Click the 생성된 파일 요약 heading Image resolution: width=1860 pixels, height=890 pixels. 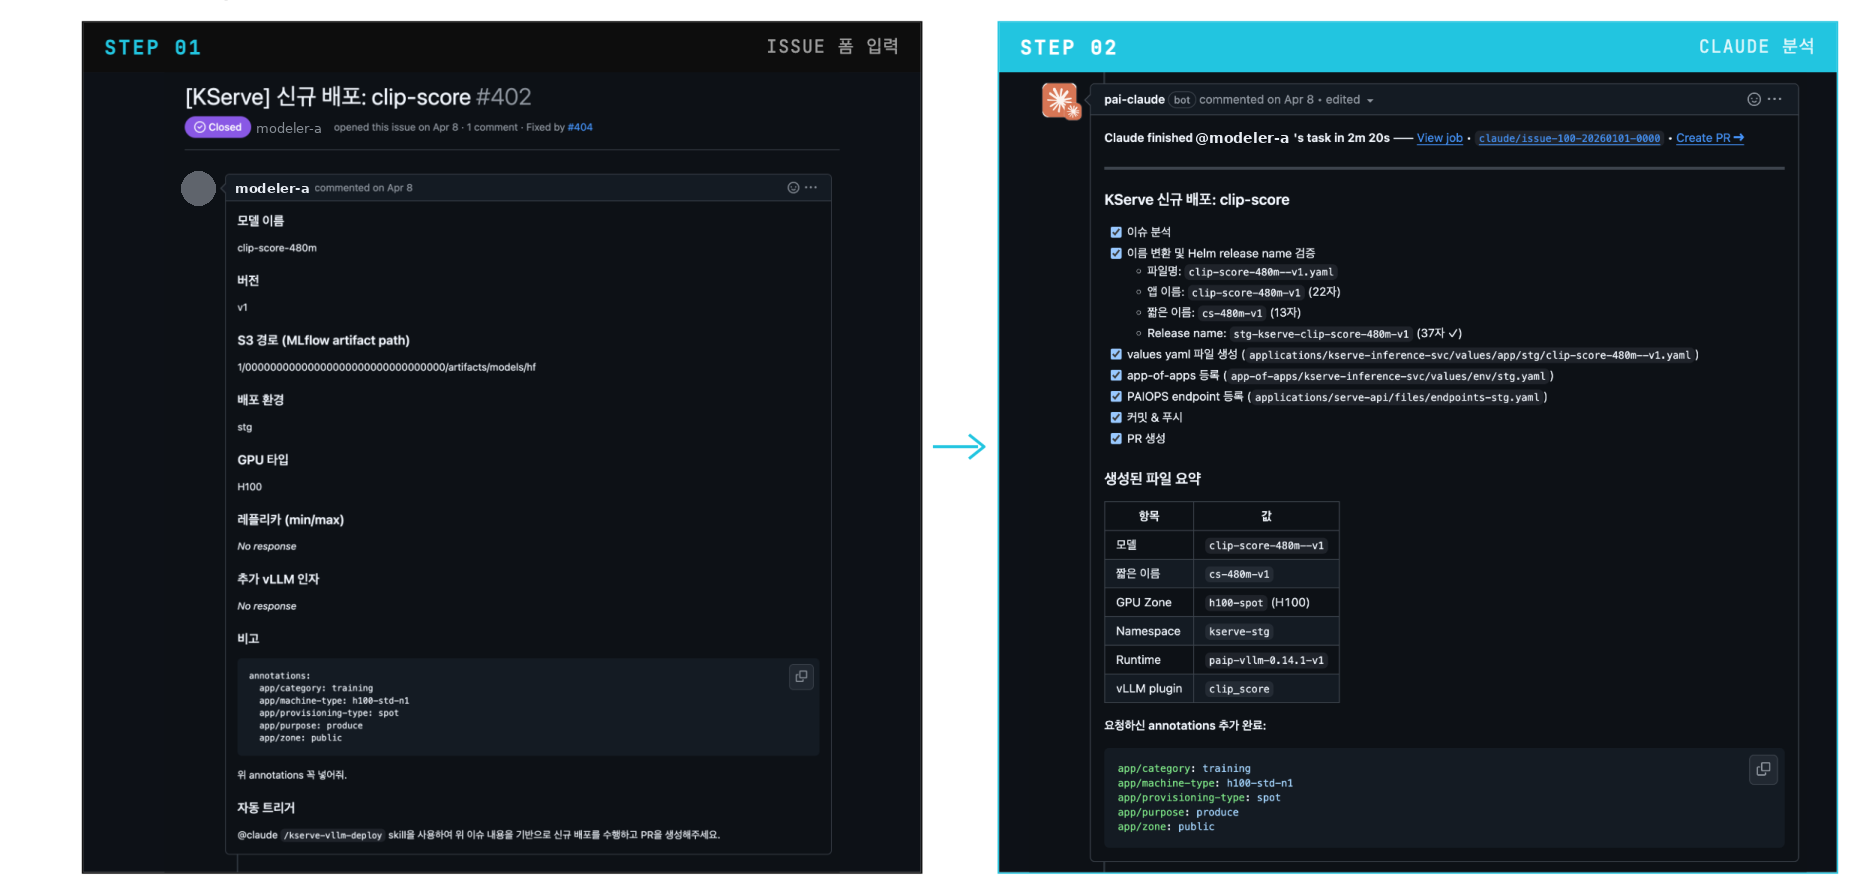coord(1152,479)
